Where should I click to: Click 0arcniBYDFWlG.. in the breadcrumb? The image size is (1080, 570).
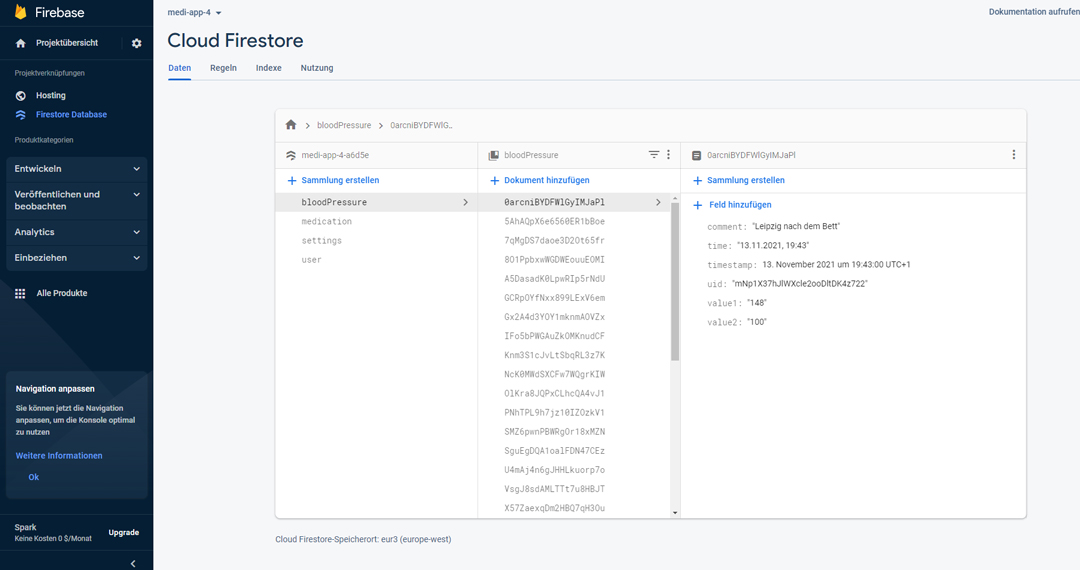(x=422, y=125)
